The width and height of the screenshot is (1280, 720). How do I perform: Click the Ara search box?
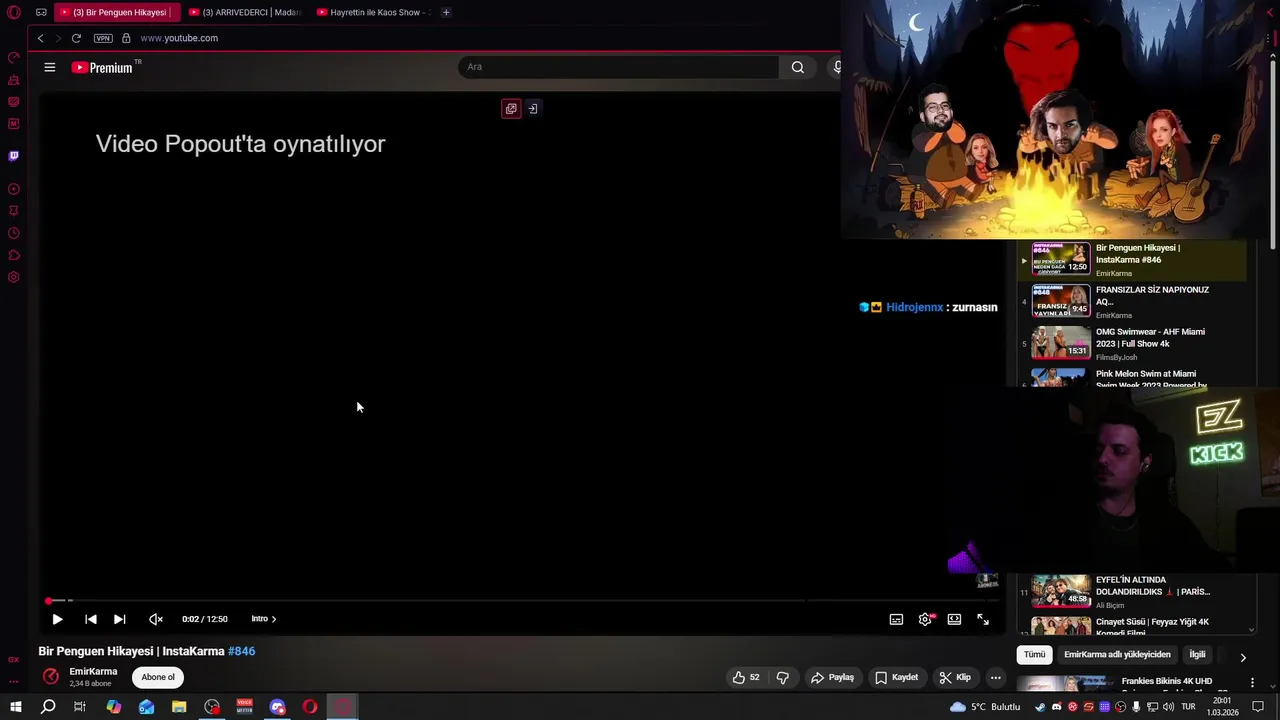tap(618, 67)
